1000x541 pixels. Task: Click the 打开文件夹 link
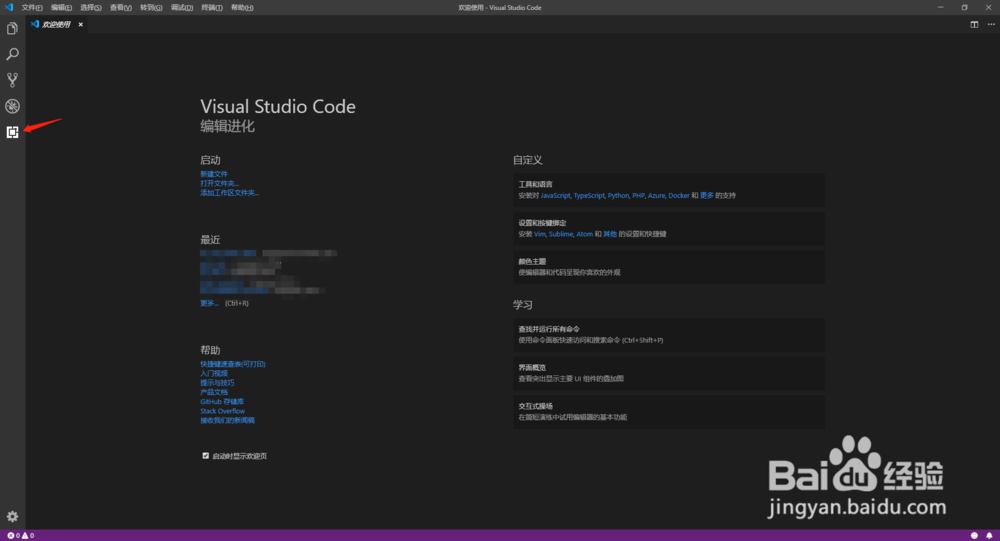219,183
